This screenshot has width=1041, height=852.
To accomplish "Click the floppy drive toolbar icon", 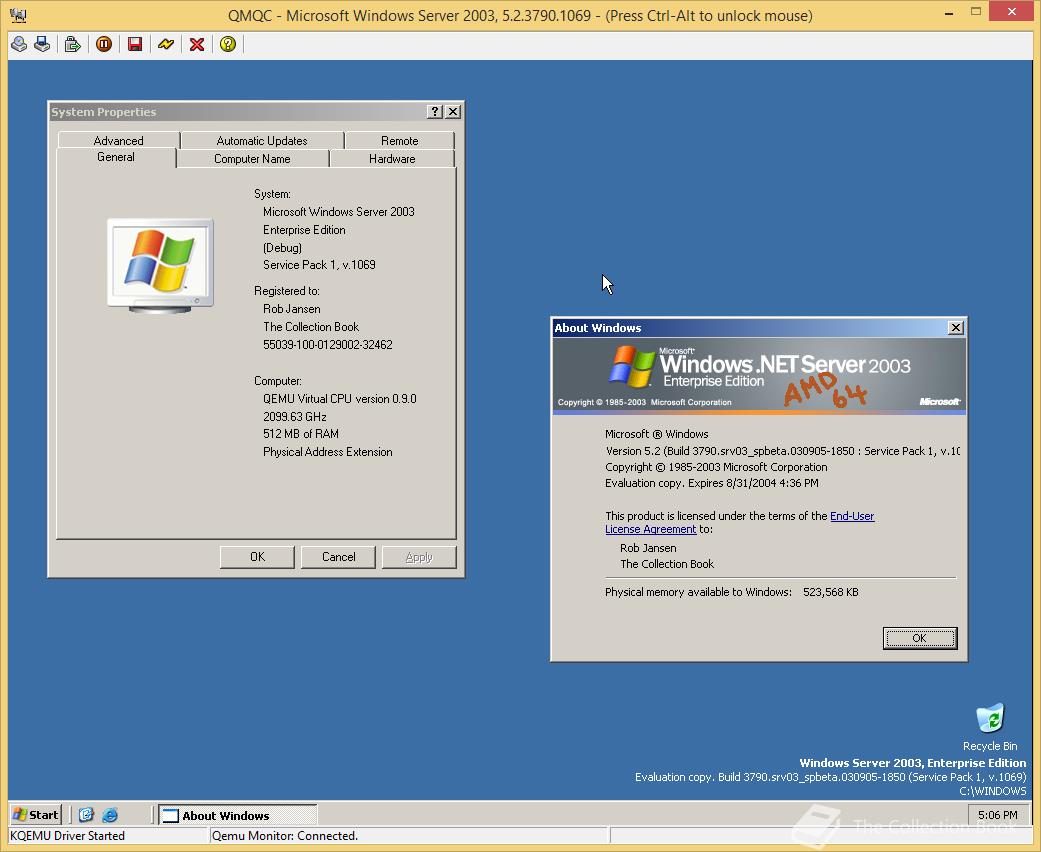I will click(x=42, y=44).
